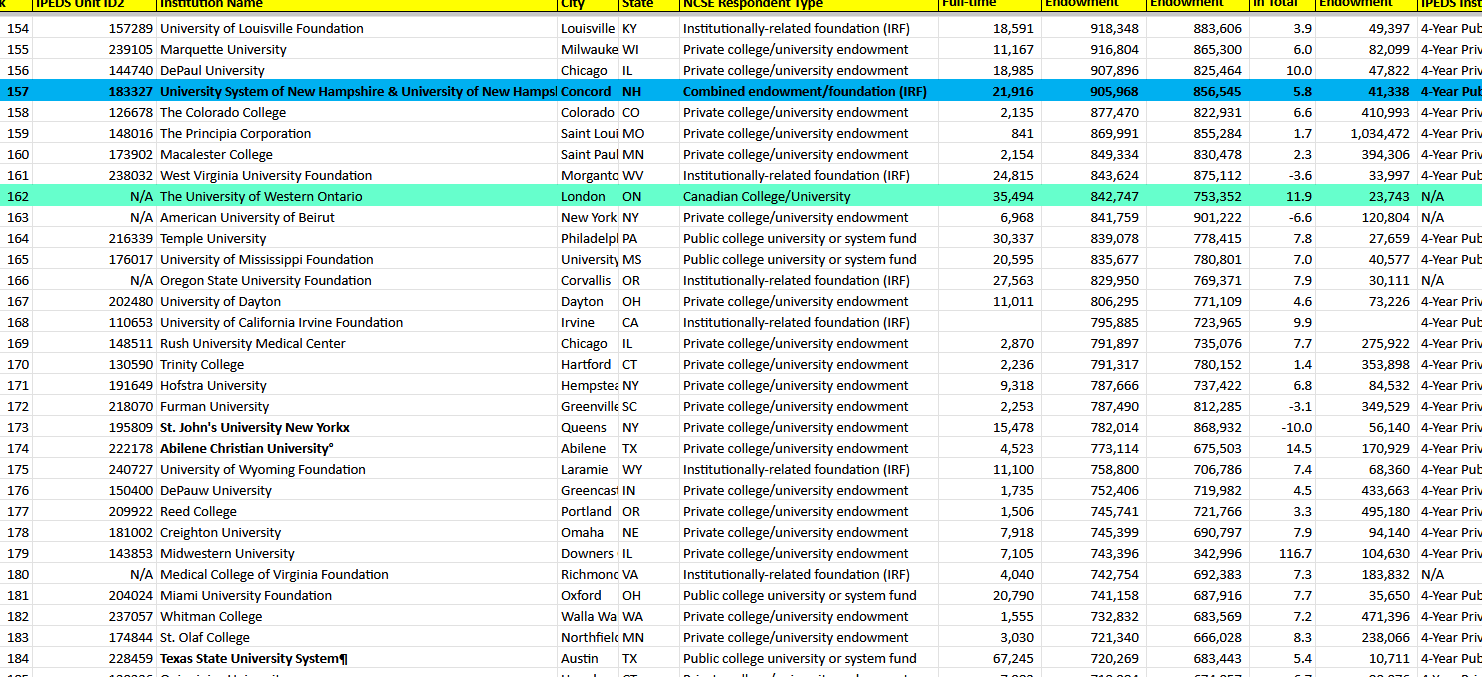
Task: Select IPEDS ID 183327 cell
Action: tap(95, 92)
